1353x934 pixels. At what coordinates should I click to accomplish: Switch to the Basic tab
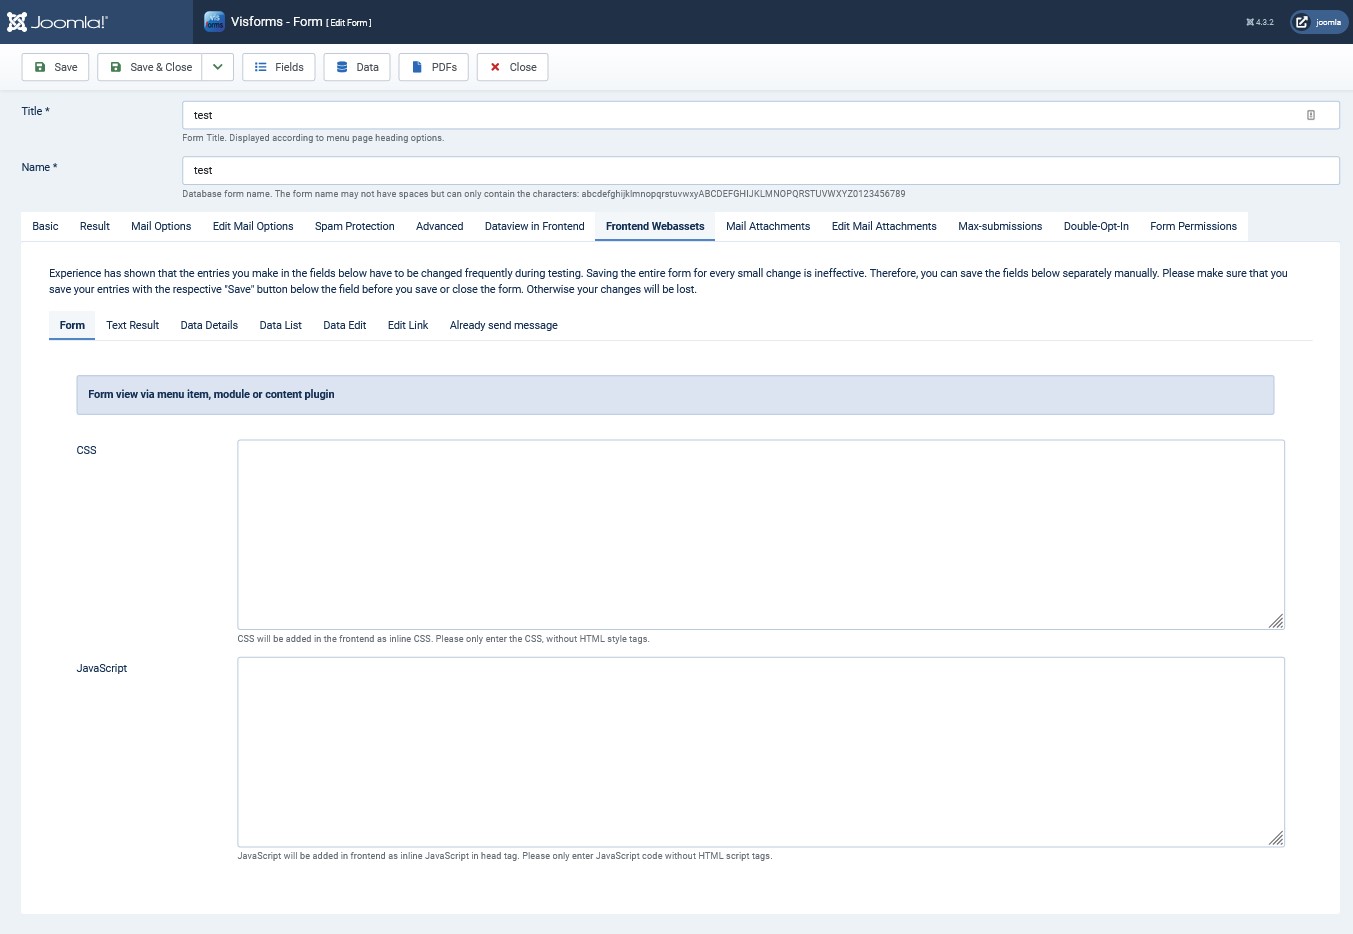[45, 226]
